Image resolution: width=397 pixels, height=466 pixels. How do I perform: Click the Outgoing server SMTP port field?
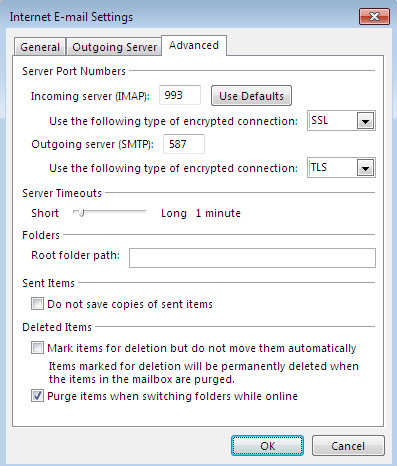[x=184, y=144]
